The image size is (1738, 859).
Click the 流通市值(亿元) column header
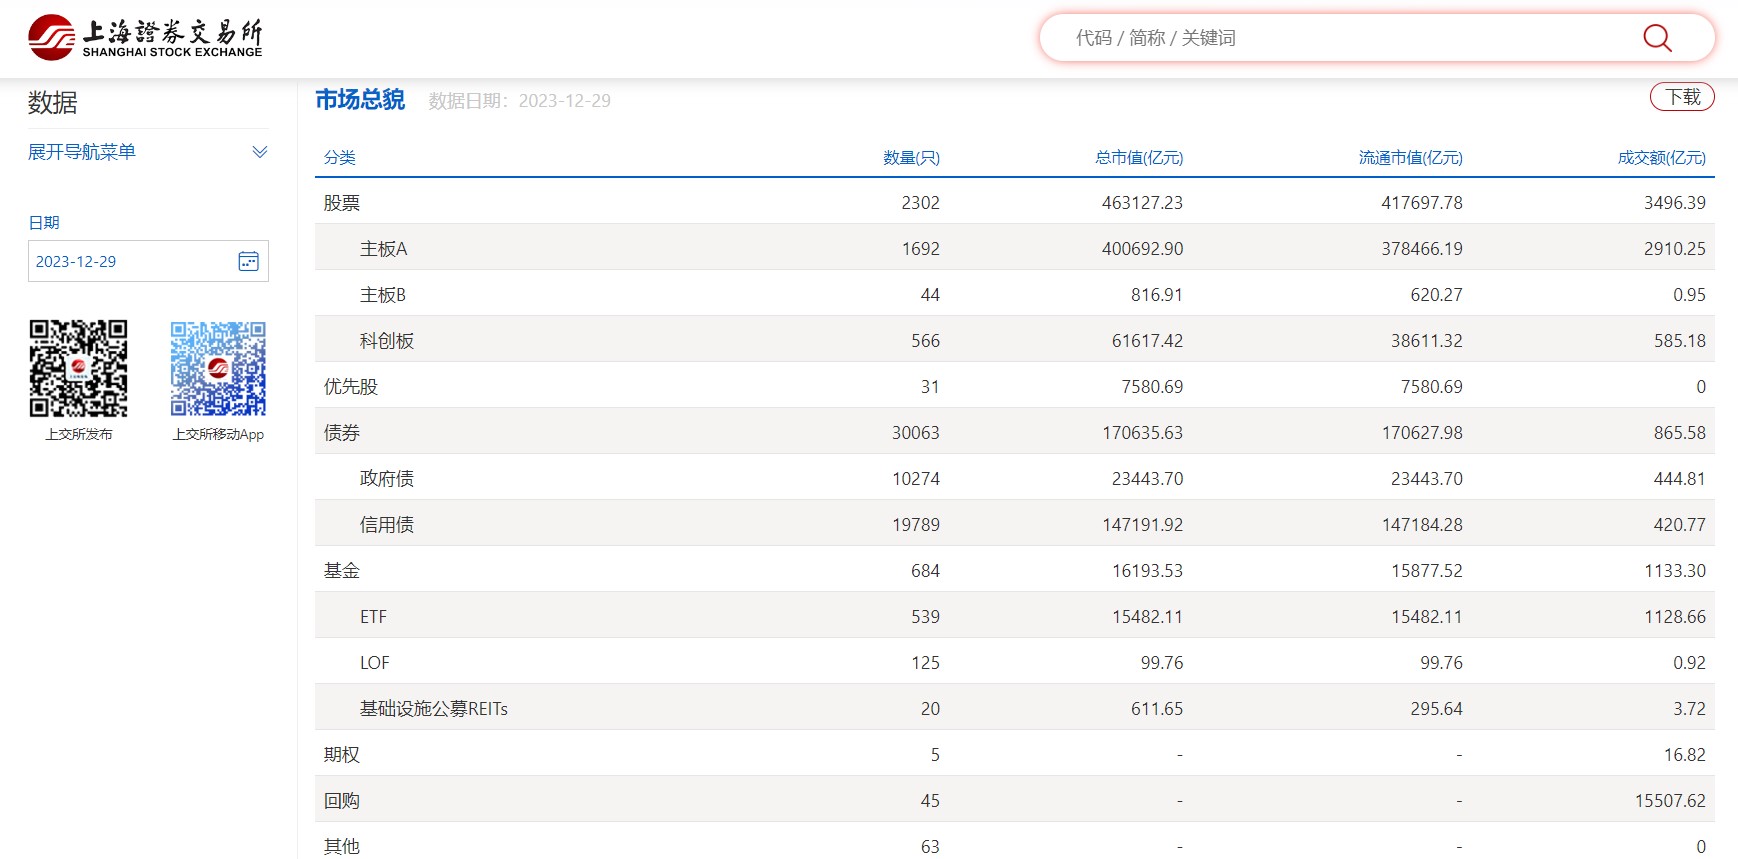coord(1410,158)
